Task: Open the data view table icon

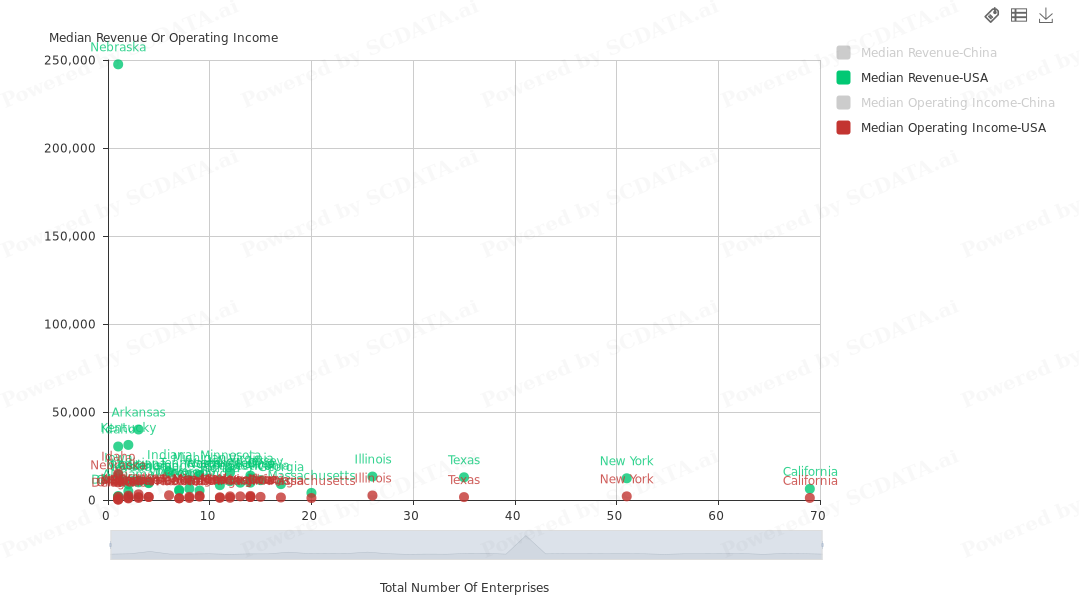Action: tap(1019, 15)
